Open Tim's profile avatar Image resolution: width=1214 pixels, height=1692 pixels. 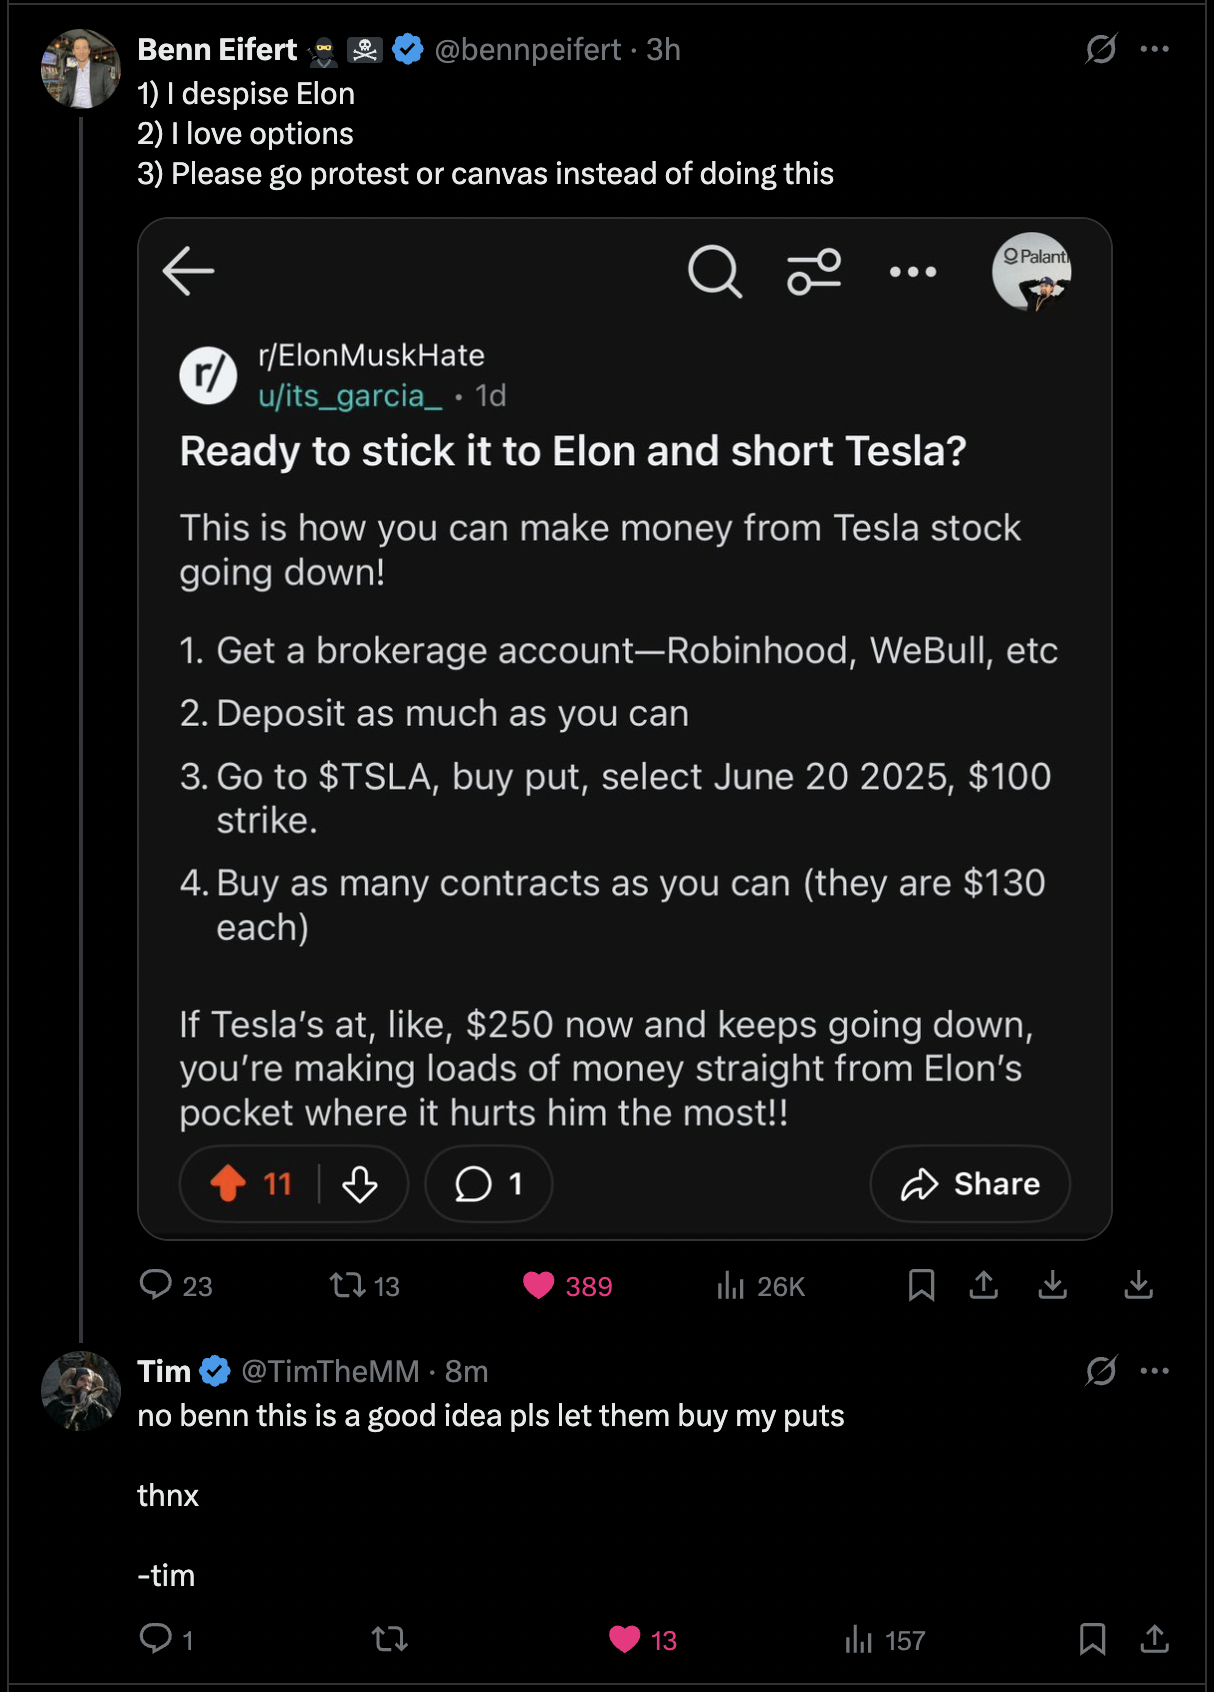tap(80, 1391)
